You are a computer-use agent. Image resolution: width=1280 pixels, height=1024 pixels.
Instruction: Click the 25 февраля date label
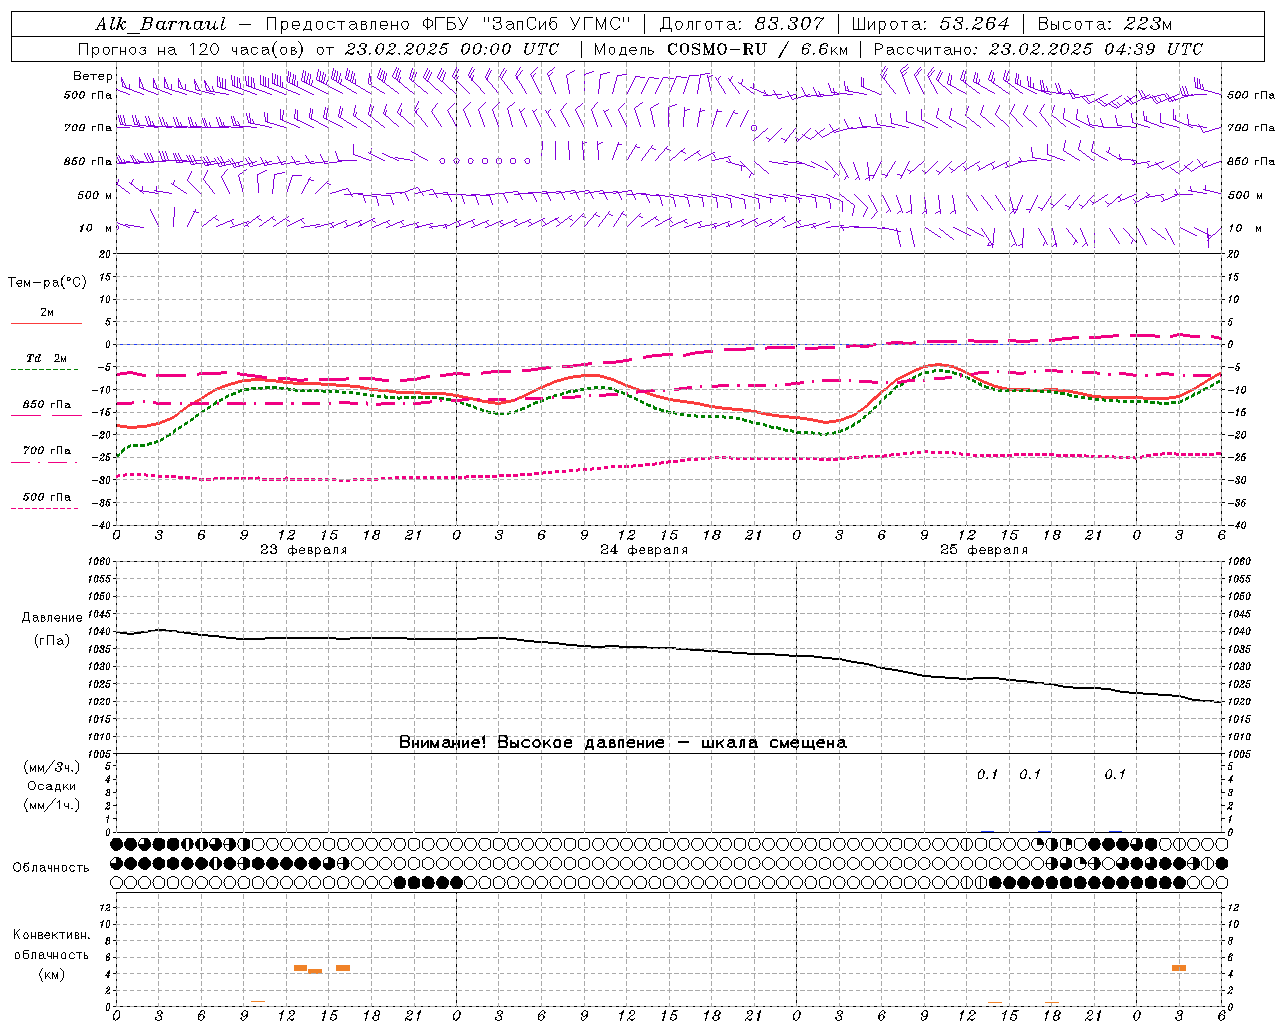tap(984, 550)
